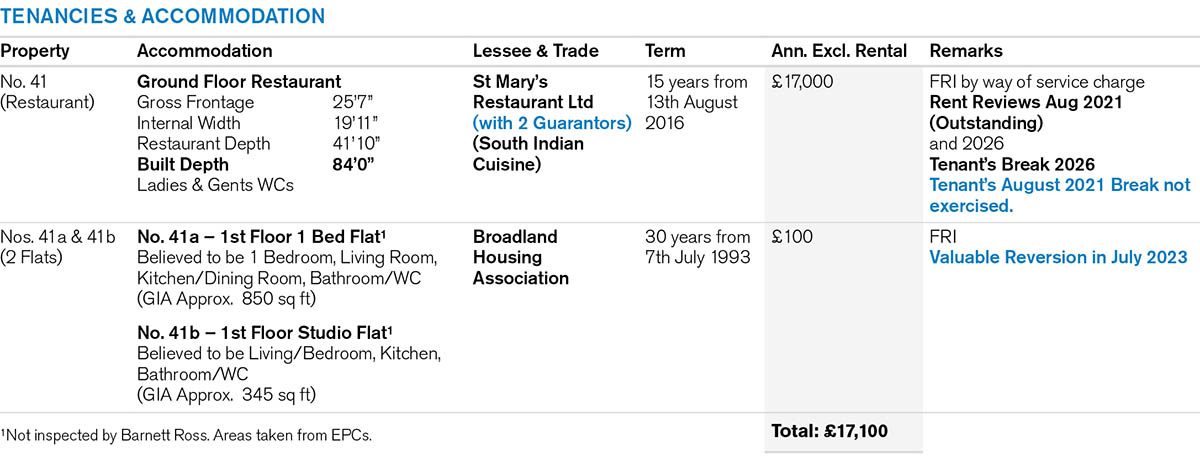Click the "Accommodation" column header
Viewport: 1200px width, 462px height.
tap(204, 51)
